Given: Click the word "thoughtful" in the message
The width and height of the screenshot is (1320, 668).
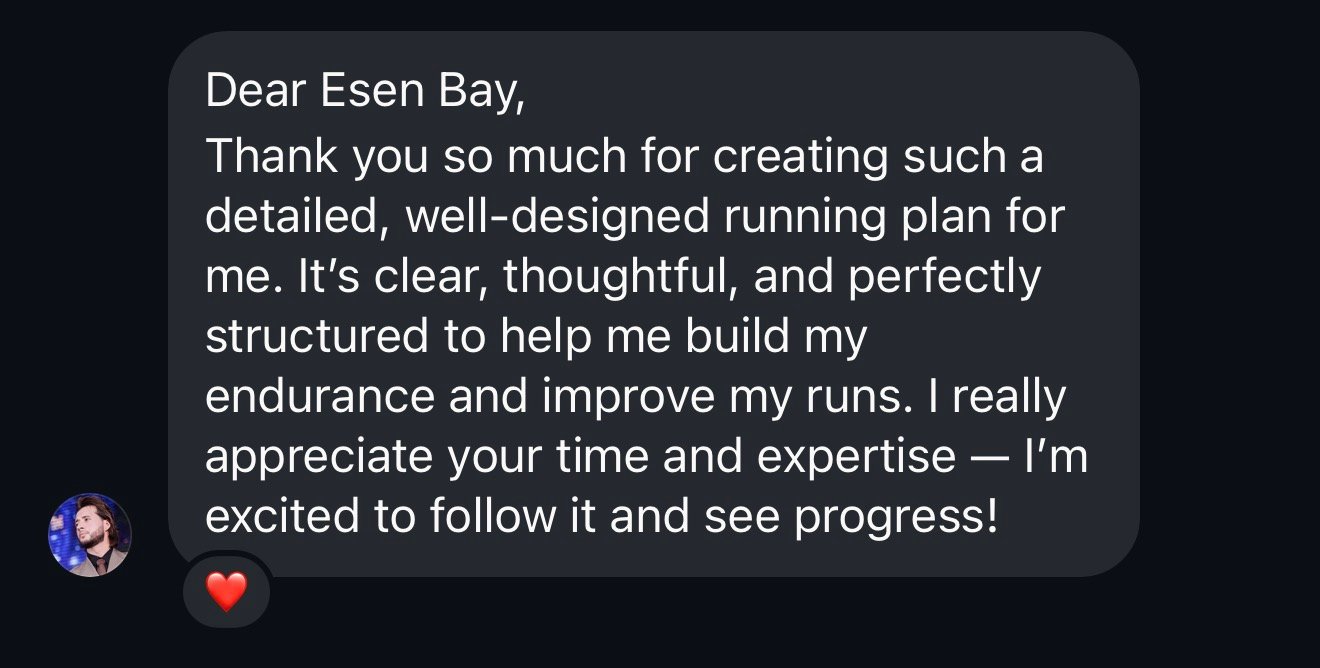Looking at the screenshot, I should [x=619, y=277].
